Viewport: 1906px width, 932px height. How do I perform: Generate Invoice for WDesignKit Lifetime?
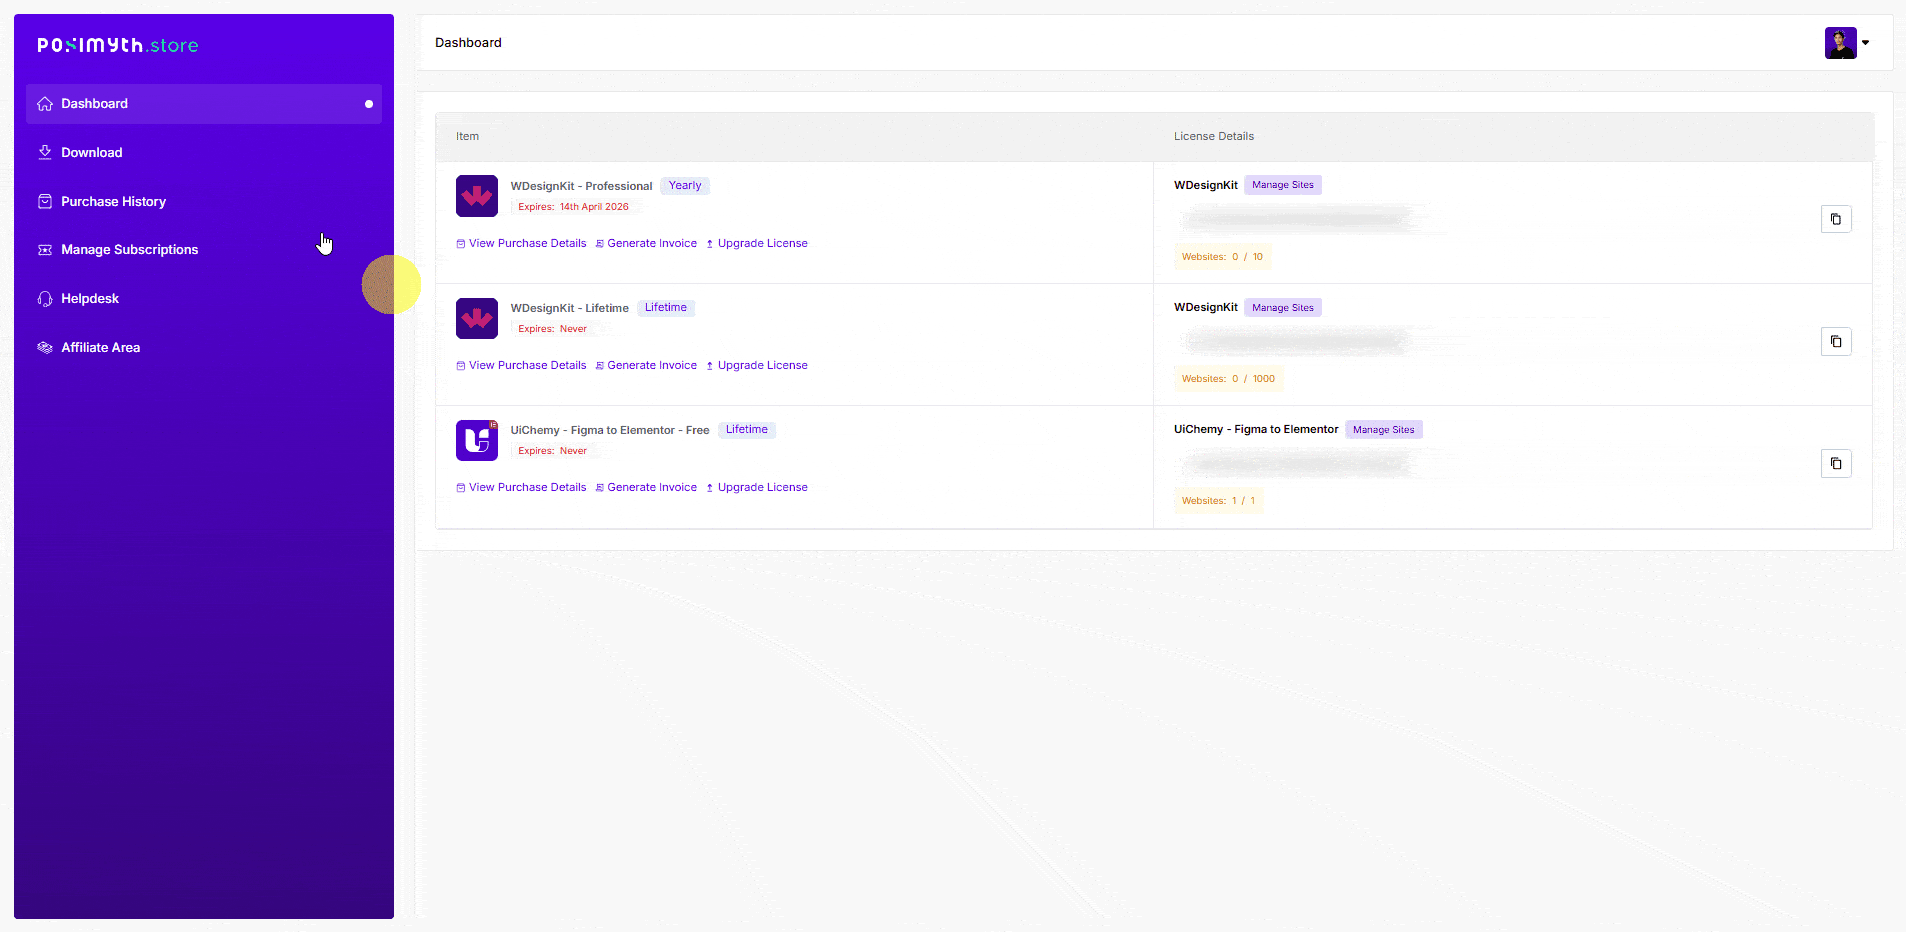646,365
